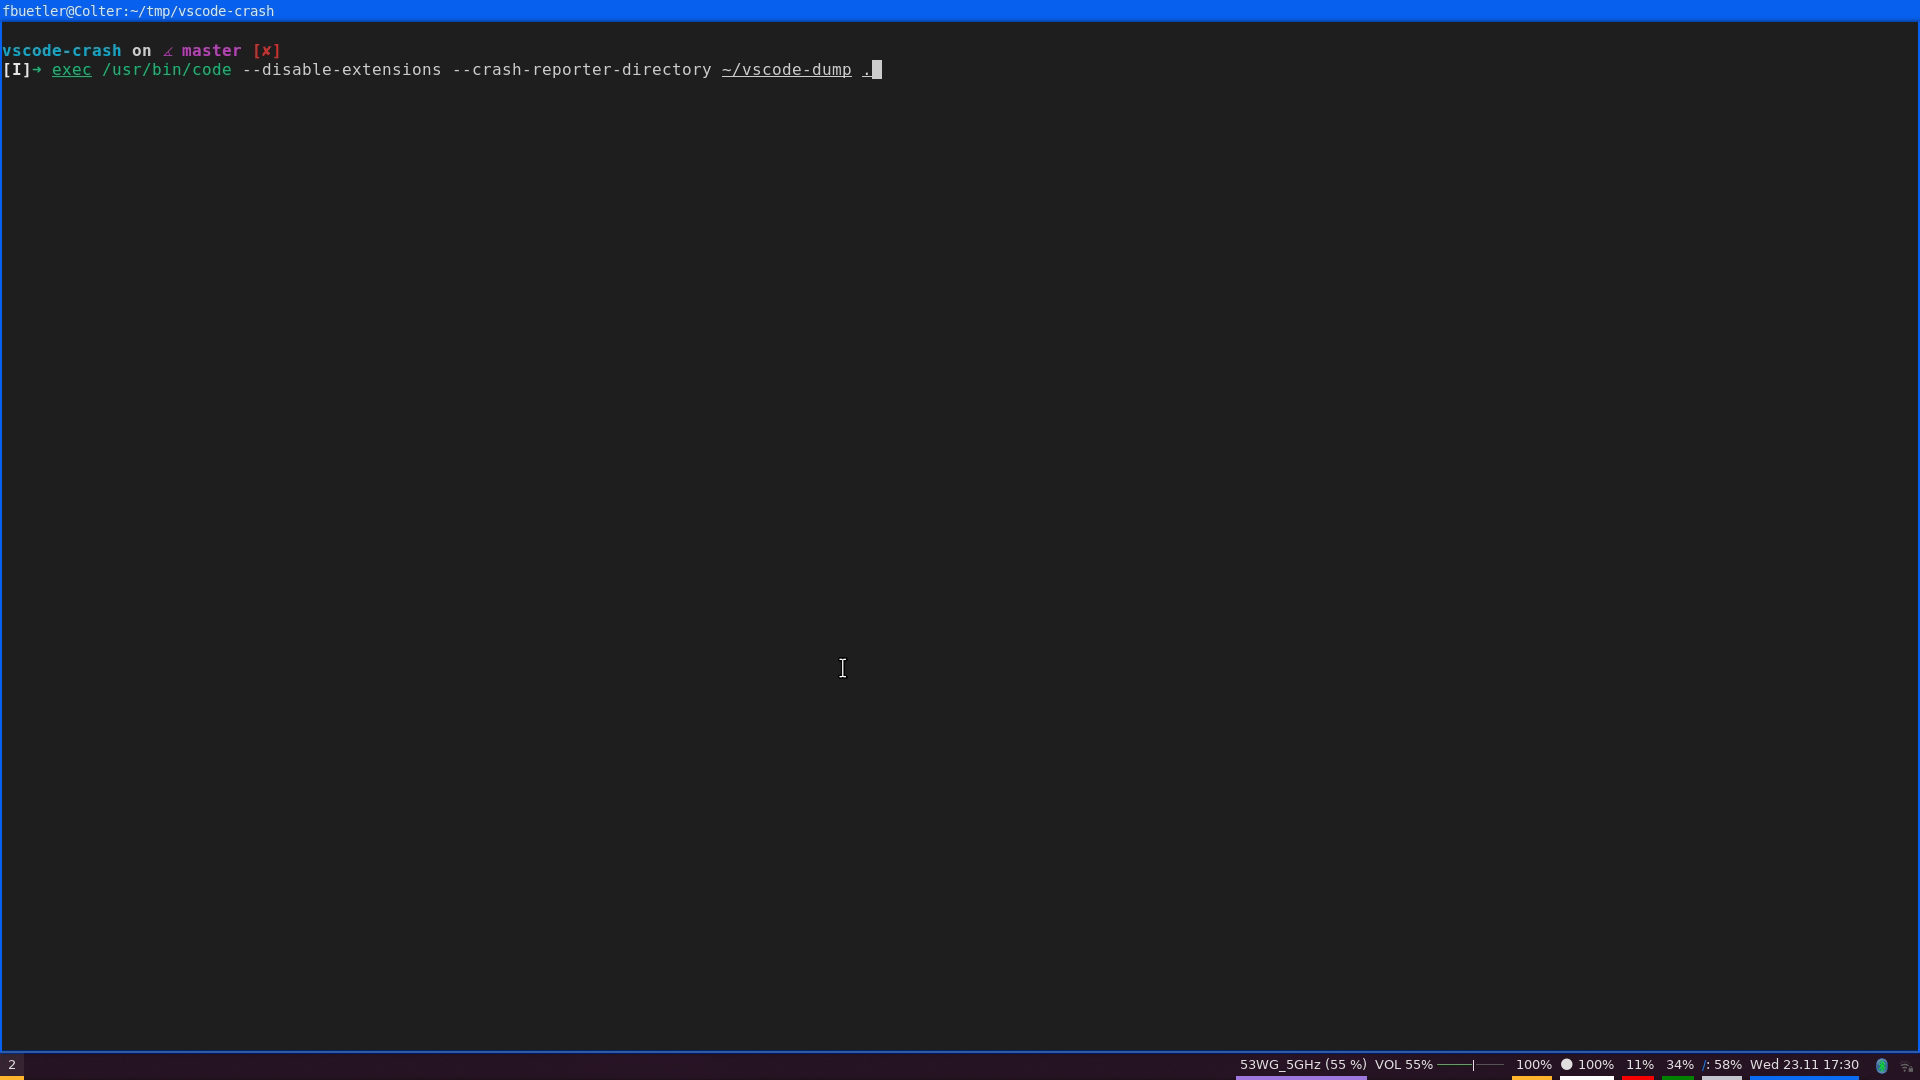Image resolution: width=1920 pixels, height=1080 pixels.
Task: Click the disk usage 58% indicator
Action: tap(1722, 1065)
